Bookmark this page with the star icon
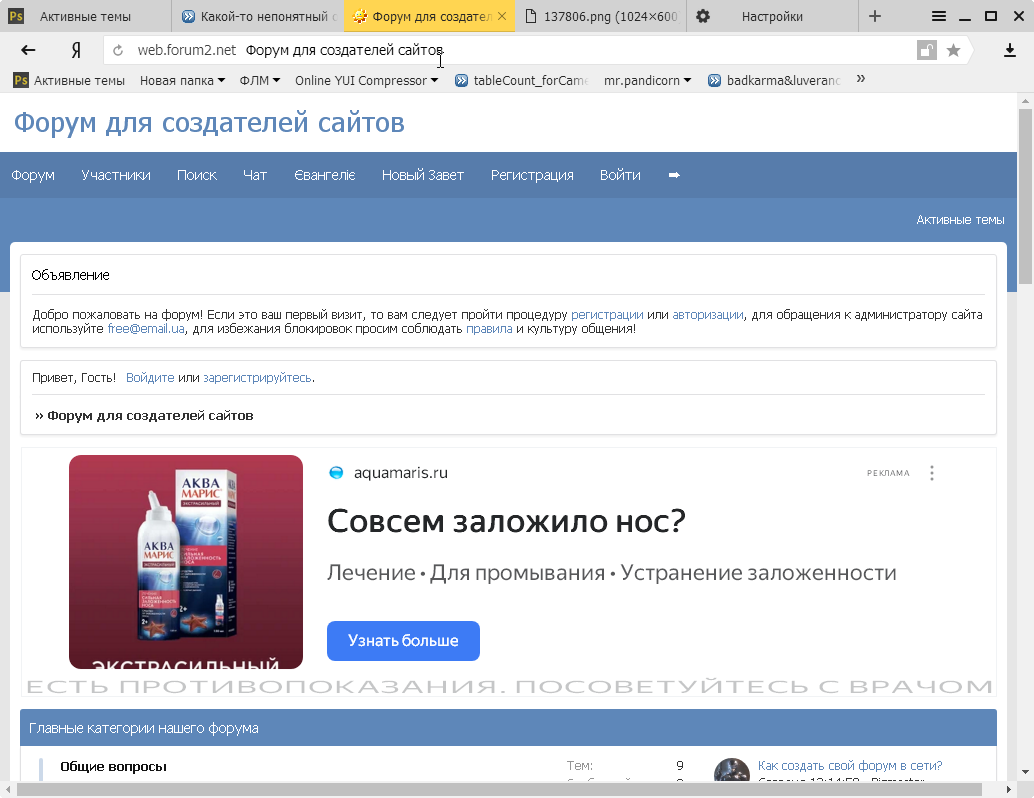Image resolution: width=1034 pixels, height=798 pixels. point(953,50)
